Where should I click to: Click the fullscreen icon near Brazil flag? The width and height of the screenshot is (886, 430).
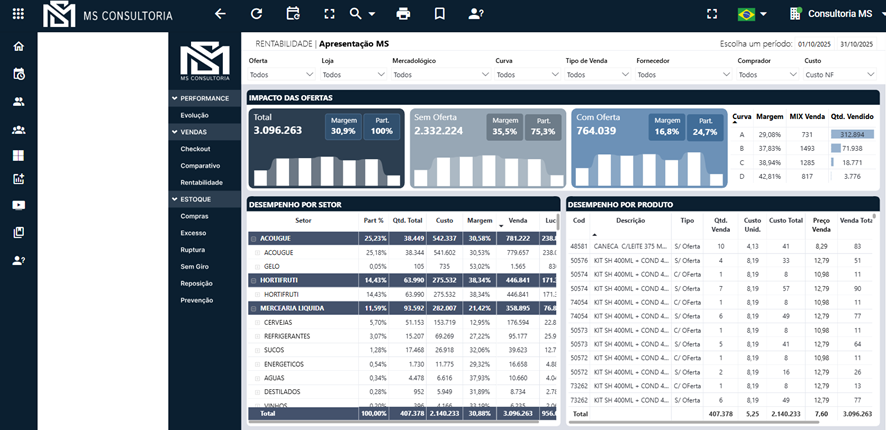click(712, 14)
